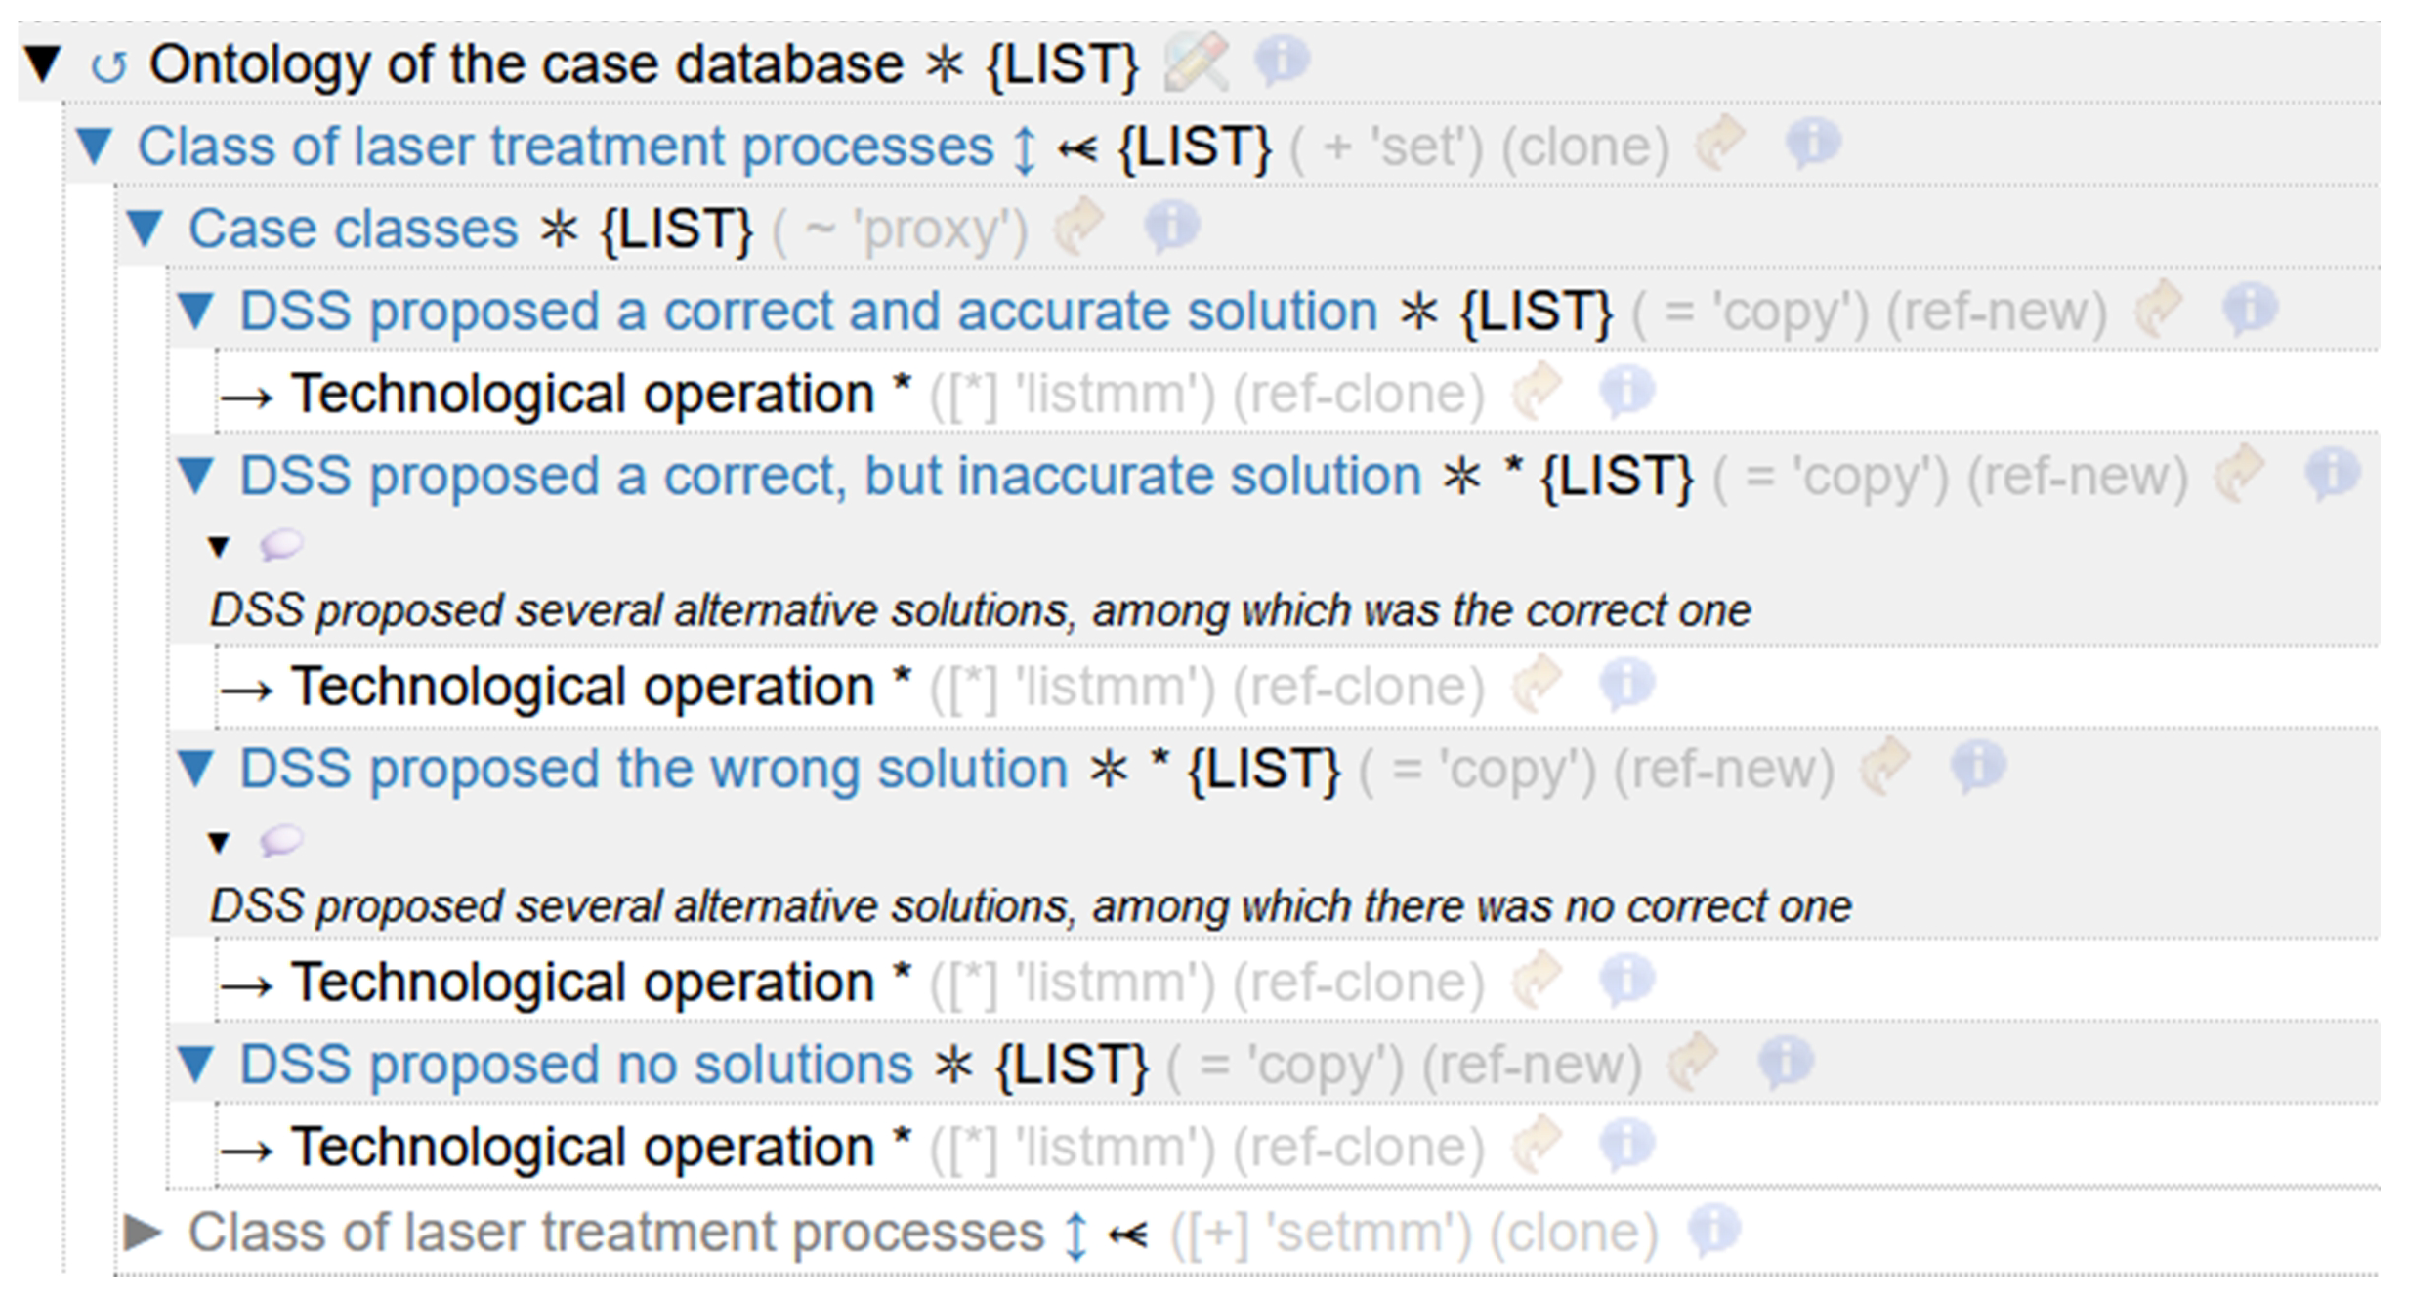2409x1312 pixels.
Task: Click the refresh arrow icon before Ontology title
Action: pos(108,67)
